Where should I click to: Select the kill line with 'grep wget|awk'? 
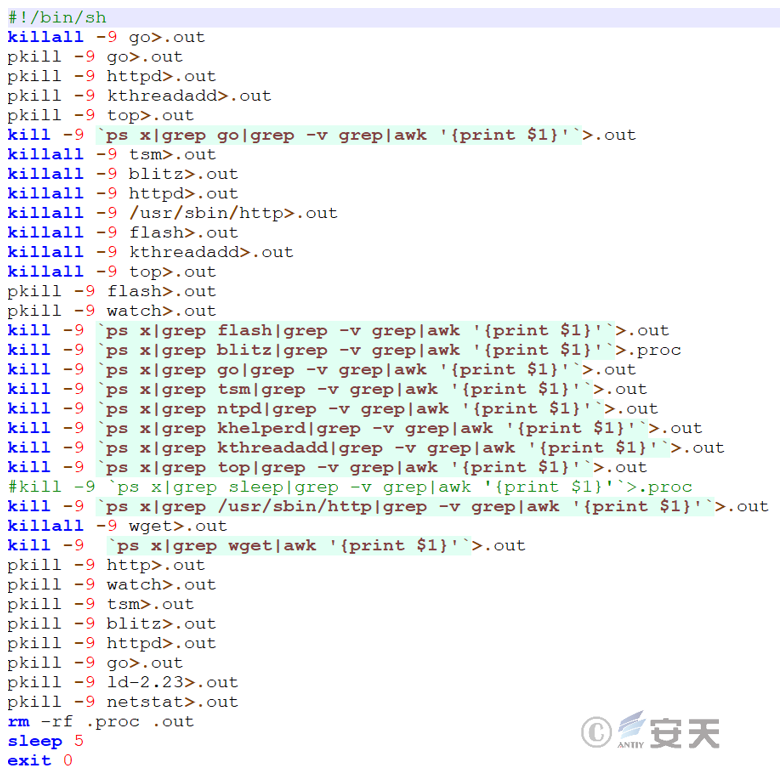pyautogui.click(x=266, y=546)
